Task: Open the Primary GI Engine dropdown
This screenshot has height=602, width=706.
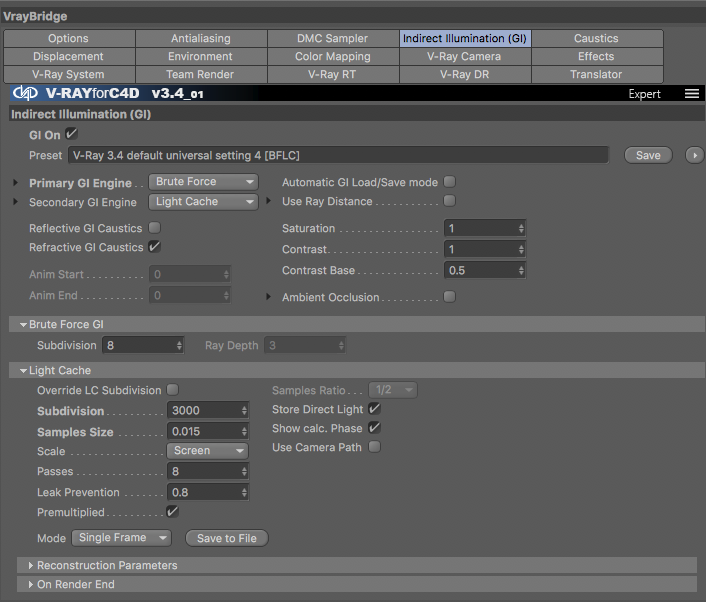Action: click(x=204, y=182)
